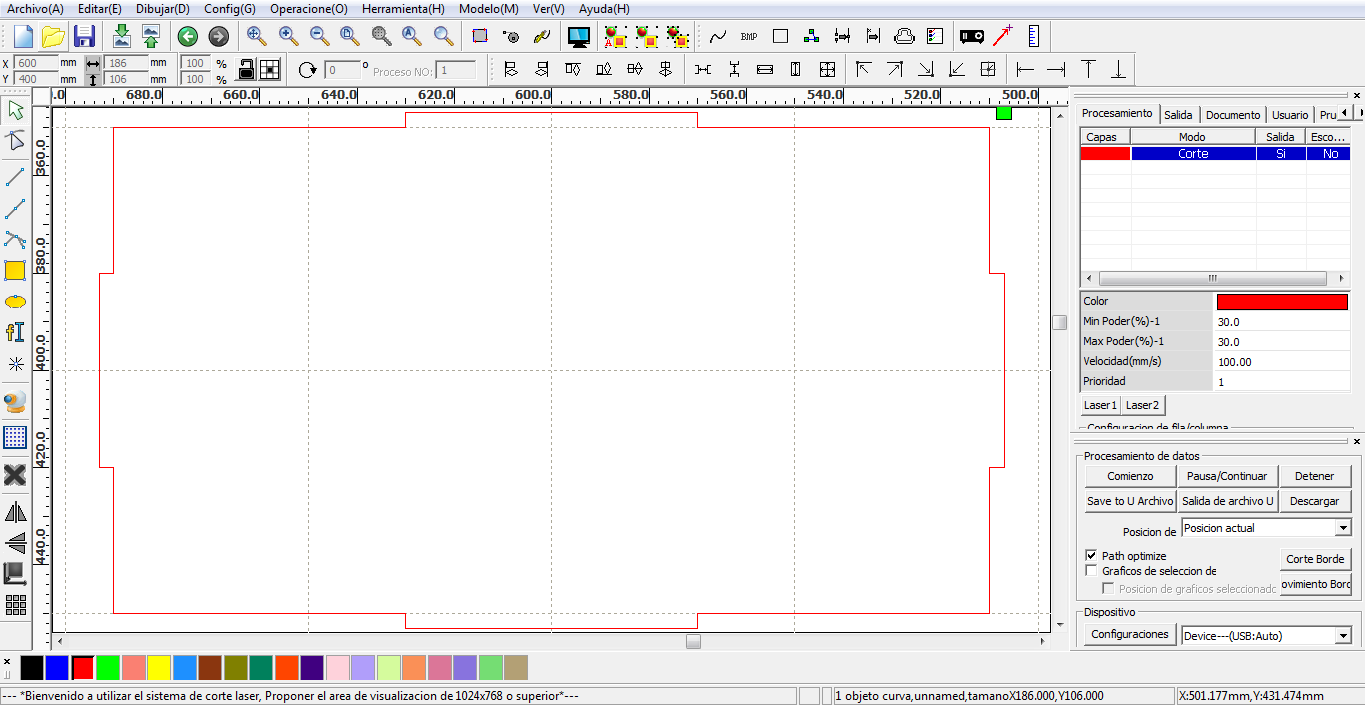Save the file with the floppy disk icon
This screenshot has height=705, width=1365.
click(84, 37)
